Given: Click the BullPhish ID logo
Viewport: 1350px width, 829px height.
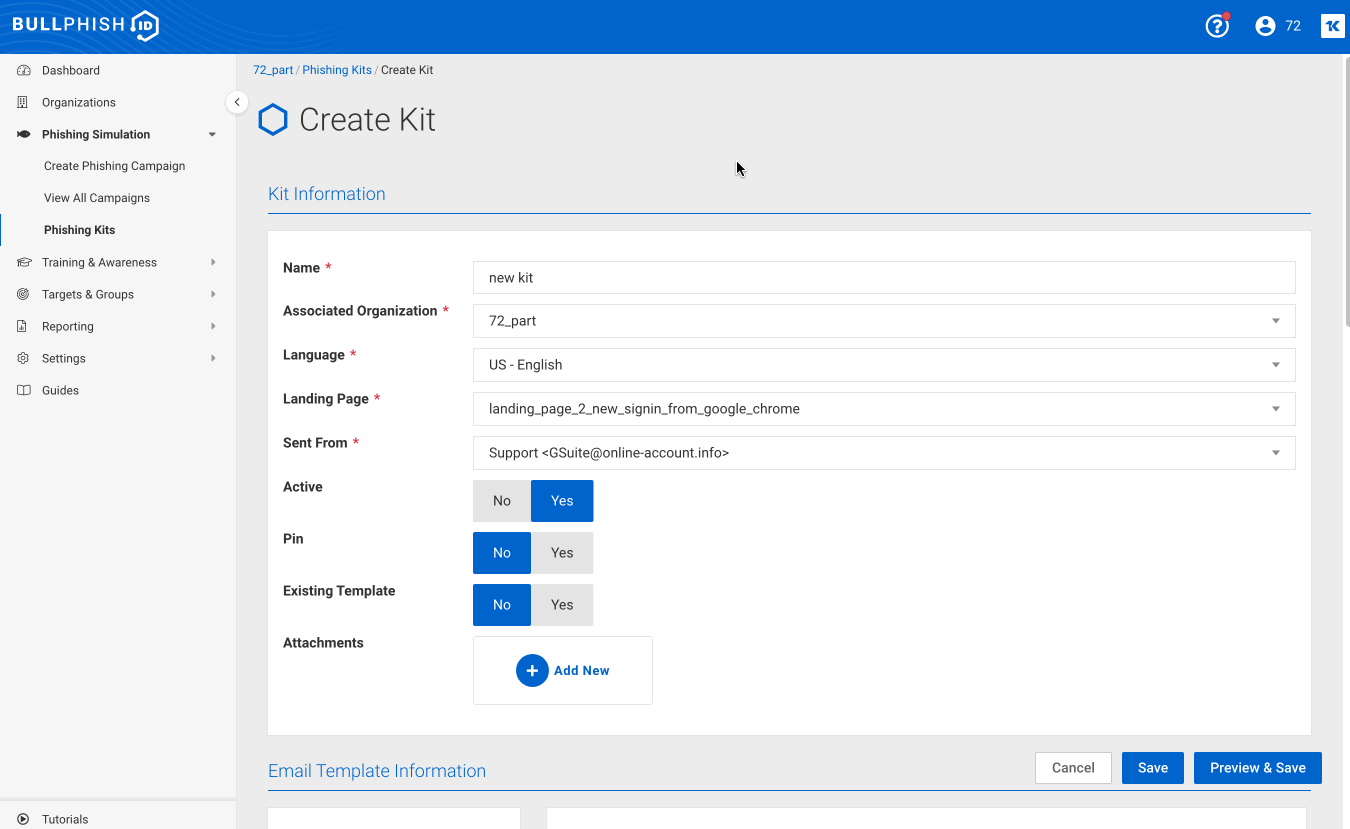Looking at the screenshot, I should pos(85,25).
